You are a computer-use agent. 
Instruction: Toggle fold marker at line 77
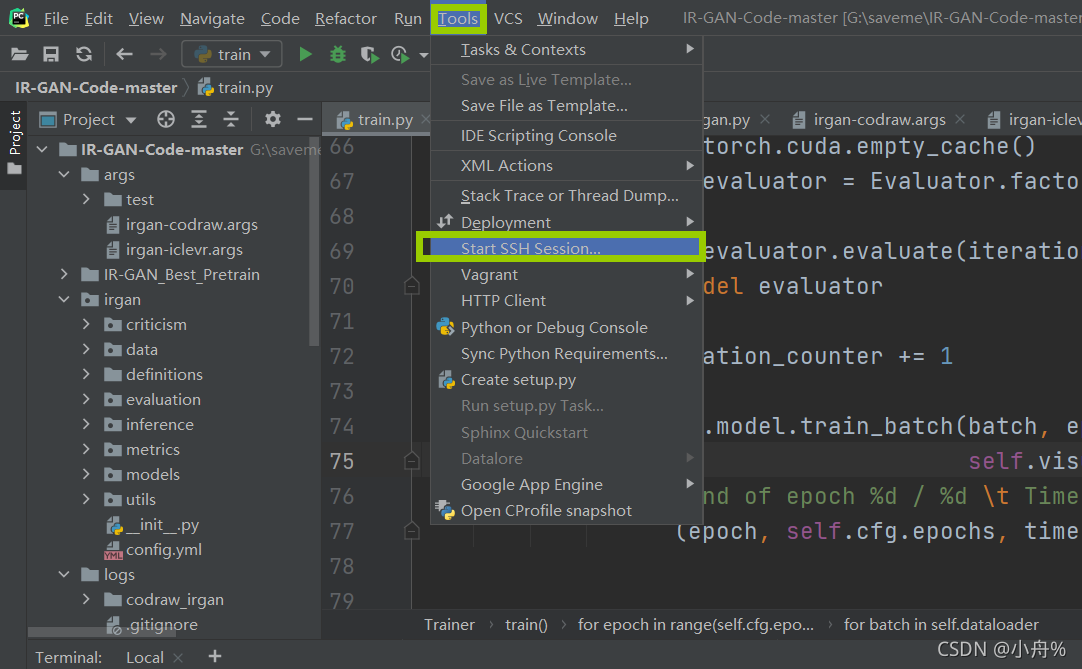coord(412,530)
